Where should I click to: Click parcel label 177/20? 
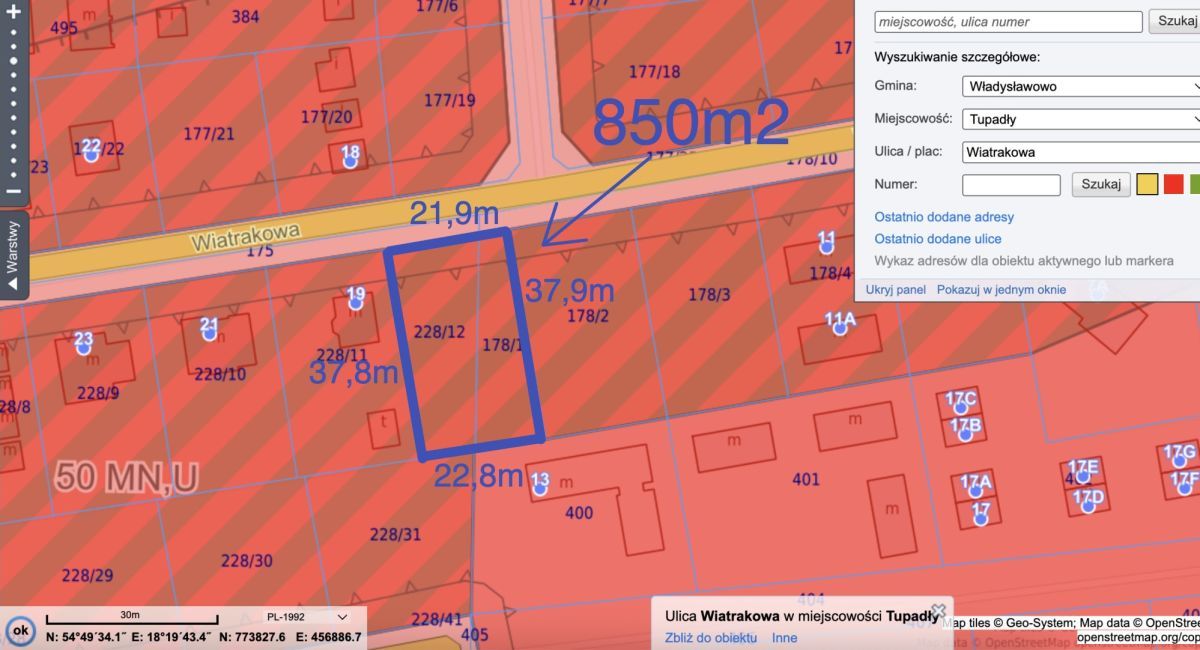(x=327, y=117)
